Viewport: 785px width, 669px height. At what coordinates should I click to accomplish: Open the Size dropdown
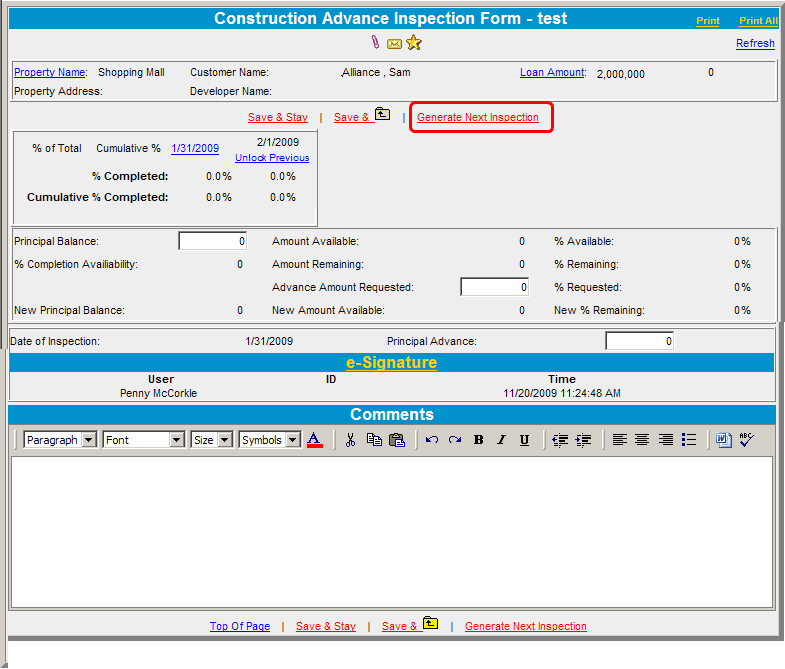point(212,440)
